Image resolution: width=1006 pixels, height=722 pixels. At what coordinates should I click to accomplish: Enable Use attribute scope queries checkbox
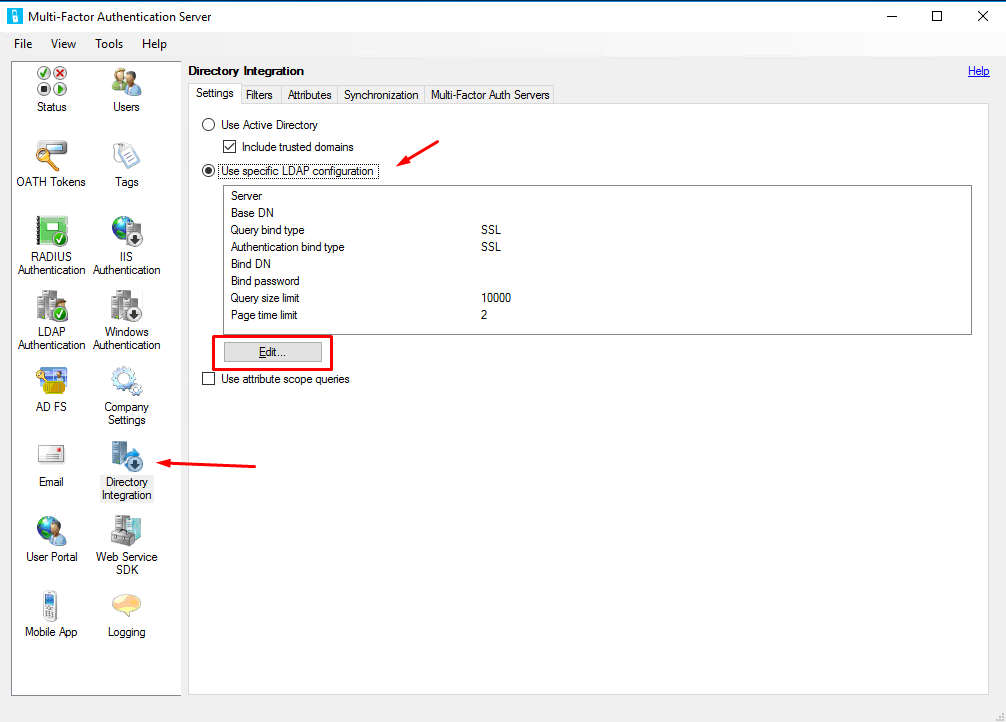point(209,379)
